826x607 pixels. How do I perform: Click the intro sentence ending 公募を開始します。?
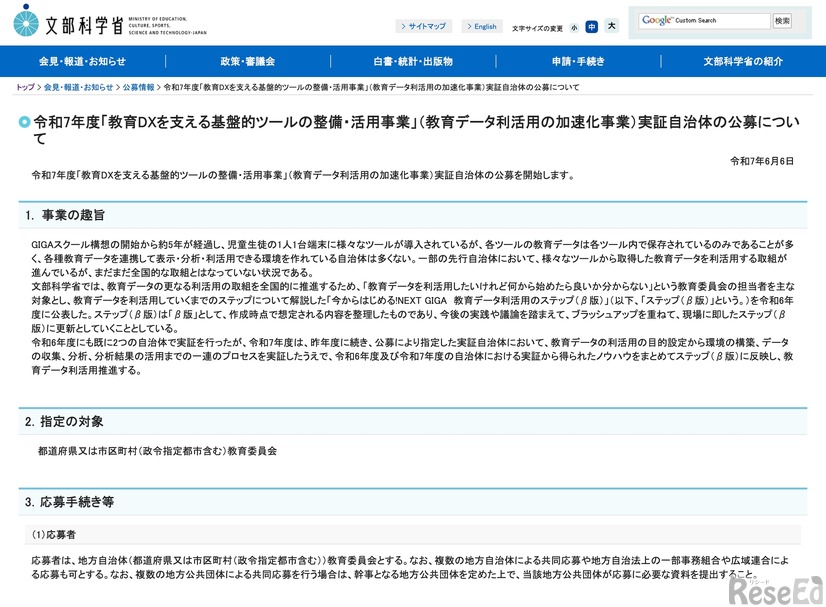(x=303, y=175)
